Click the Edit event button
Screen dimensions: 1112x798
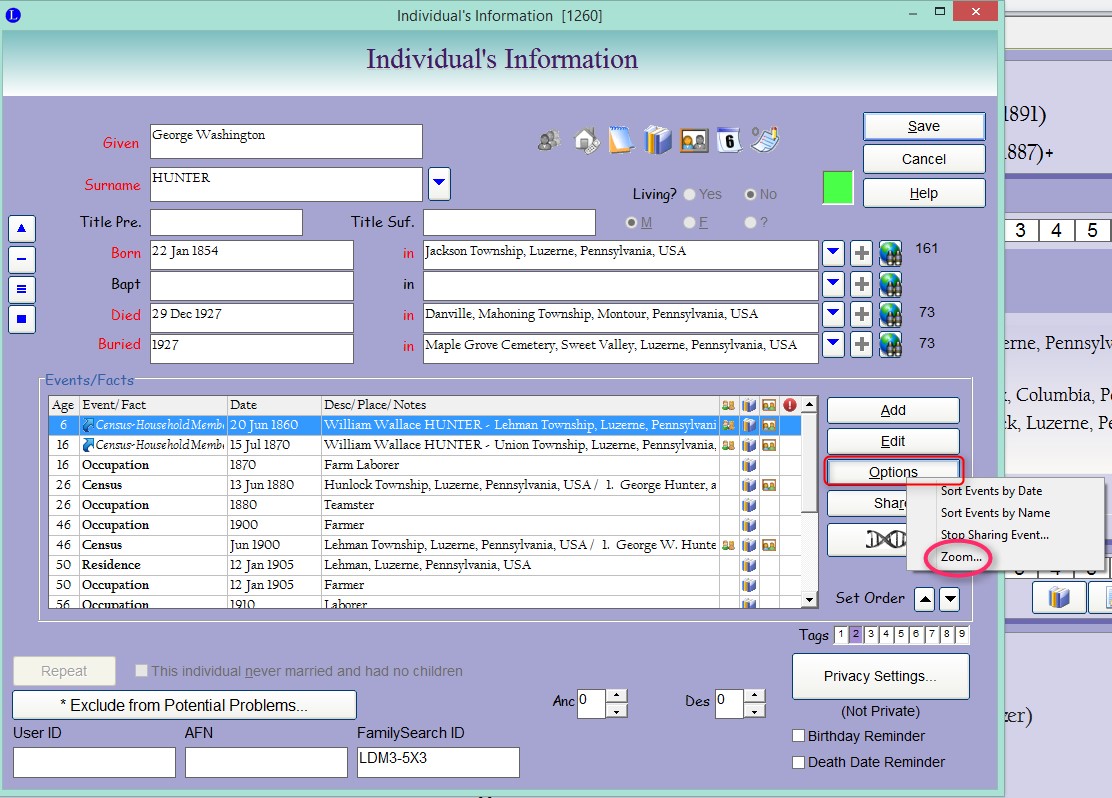pyautogui.click(x=893, y=441)
